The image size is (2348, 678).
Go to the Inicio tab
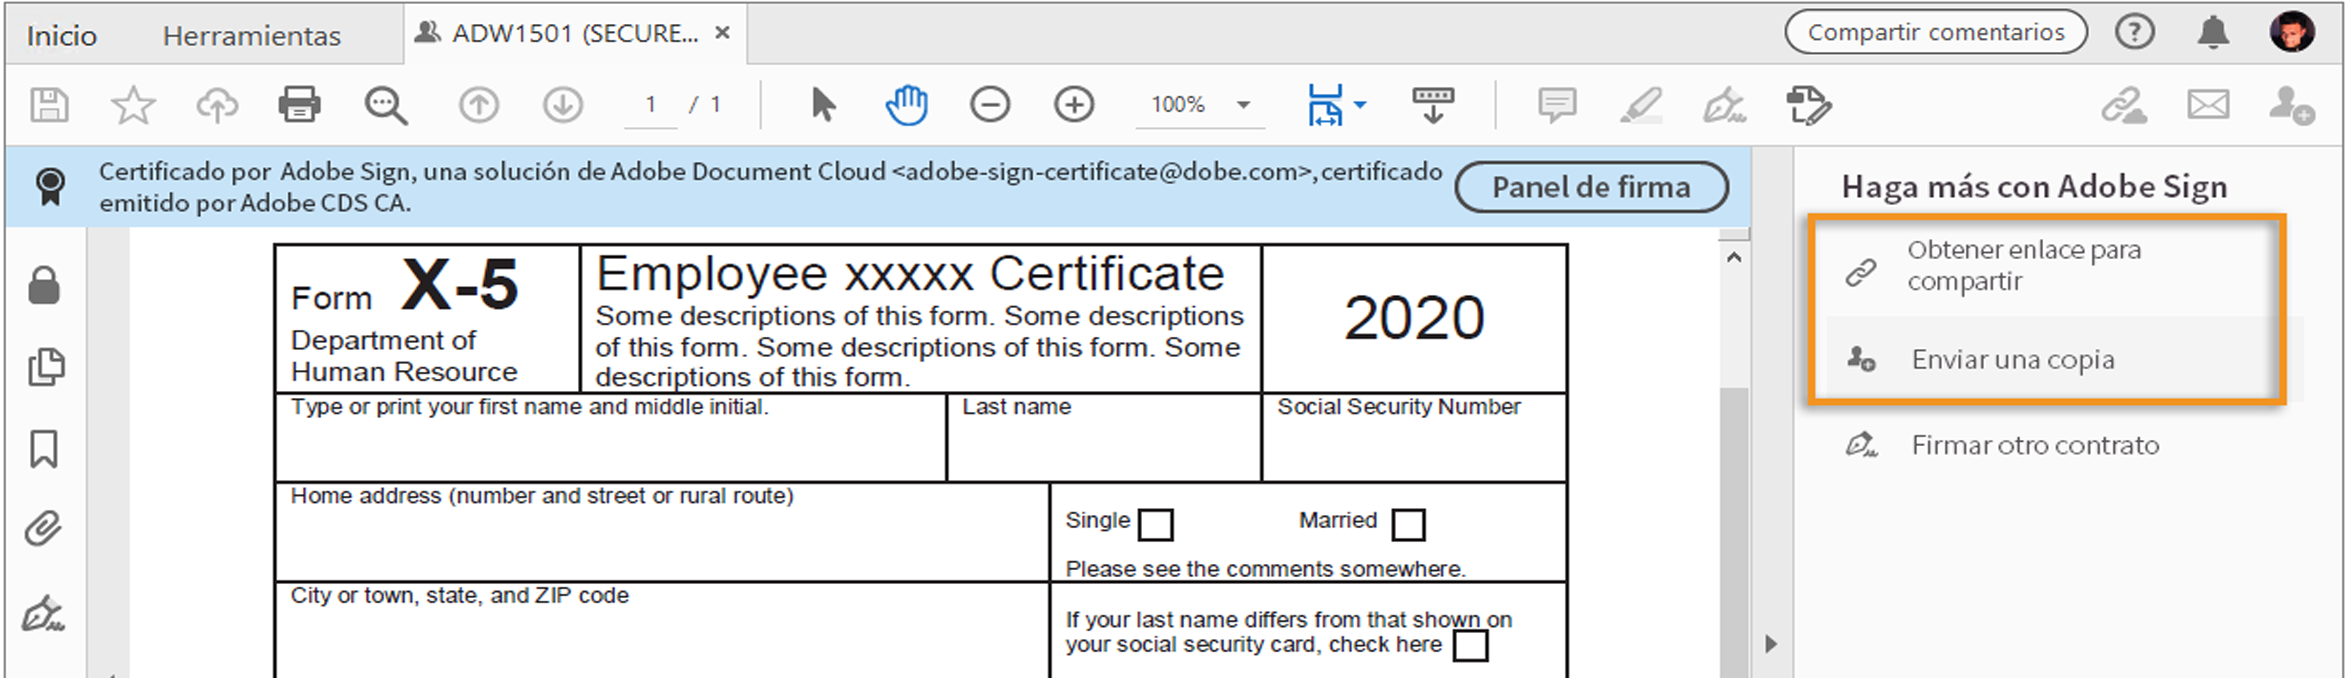(x=62, y=36)
